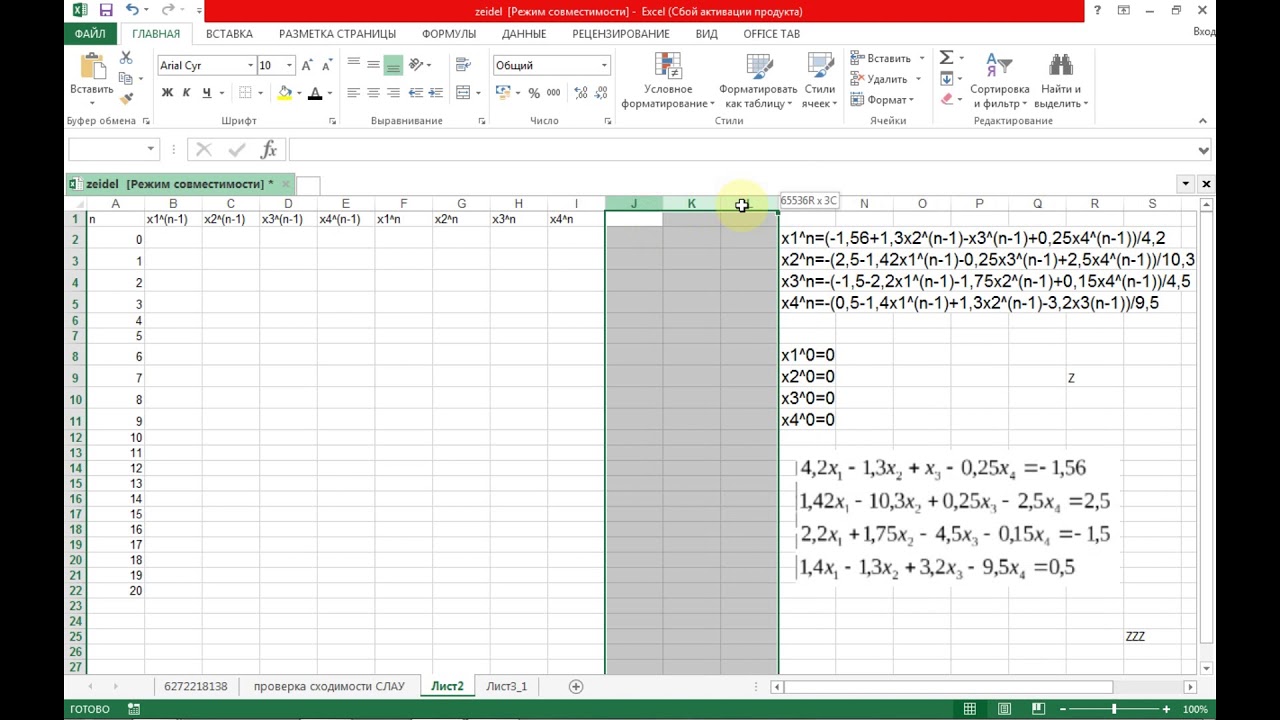Toggle bottom vertical alignment
This screenshot has height=720, width=1280.
pyautogui.click(x=393, y=64)
